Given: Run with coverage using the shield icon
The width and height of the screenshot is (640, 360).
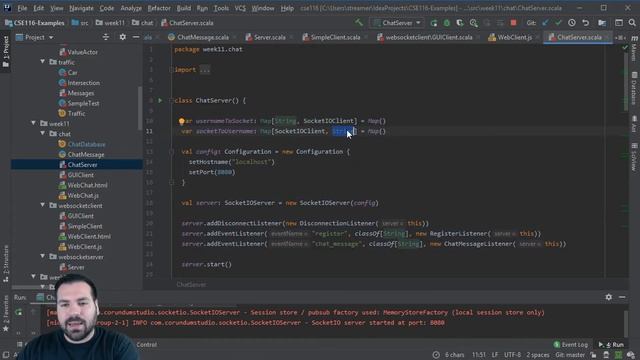Looking at the screenshot, I should point(460,23).
